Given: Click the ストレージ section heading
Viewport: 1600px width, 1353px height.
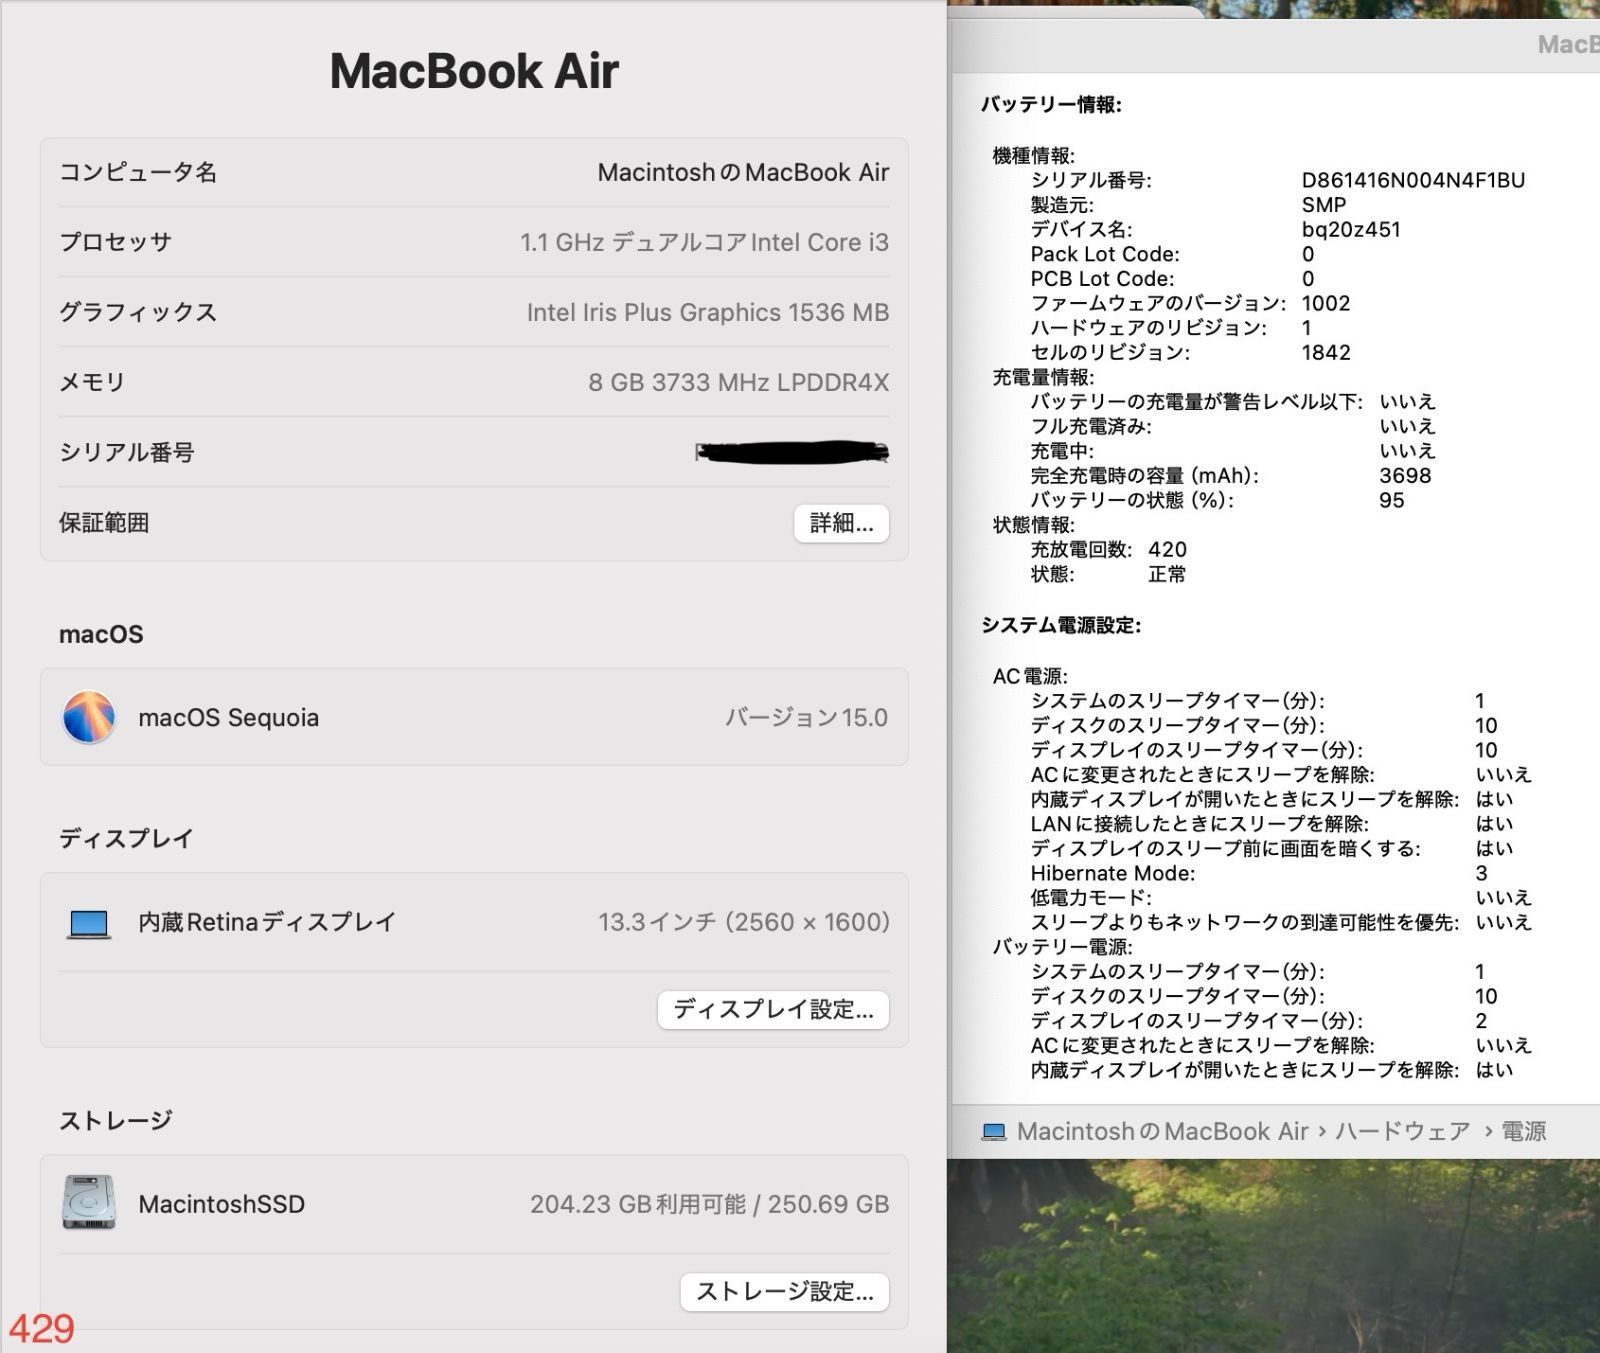Looking at the screenshot, I should 116,1120.
